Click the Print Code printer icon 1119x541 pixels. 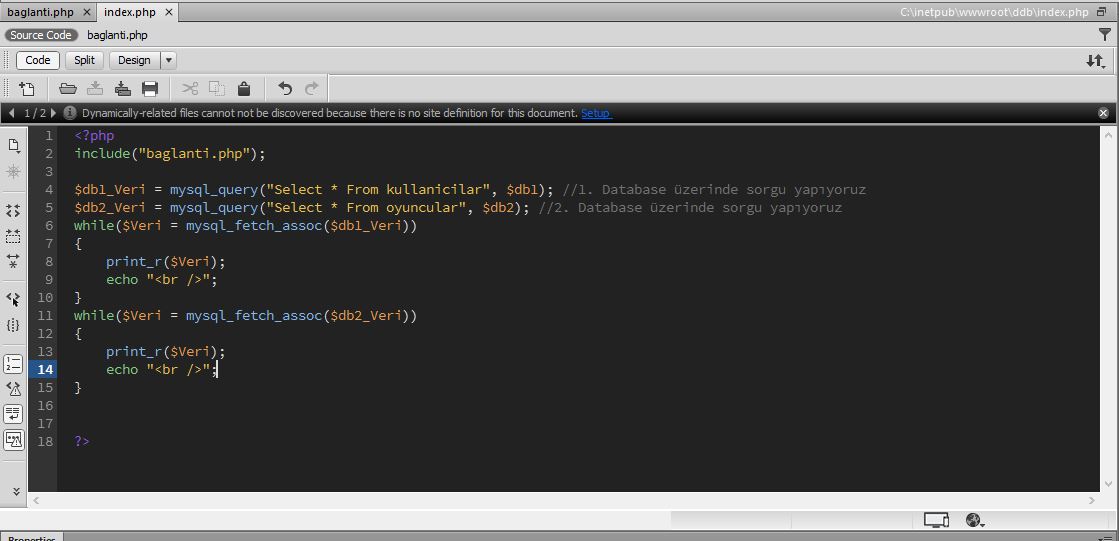pos(150,89)
